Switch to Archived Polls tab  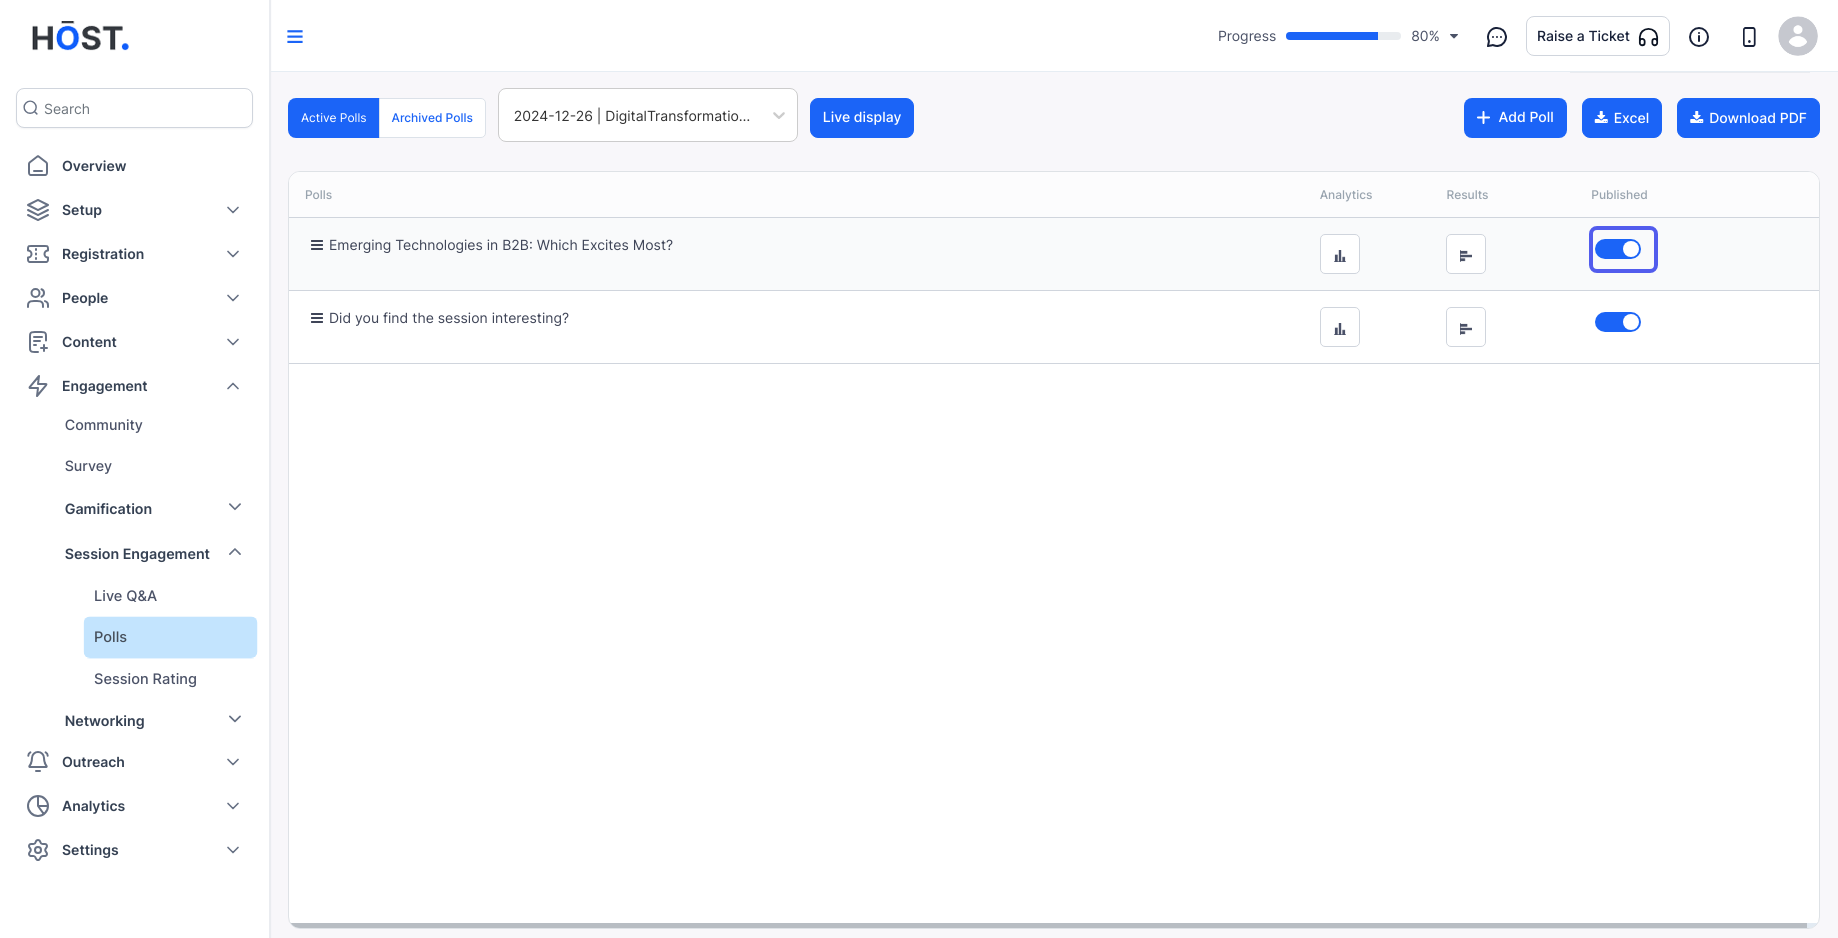pos(432,118)
